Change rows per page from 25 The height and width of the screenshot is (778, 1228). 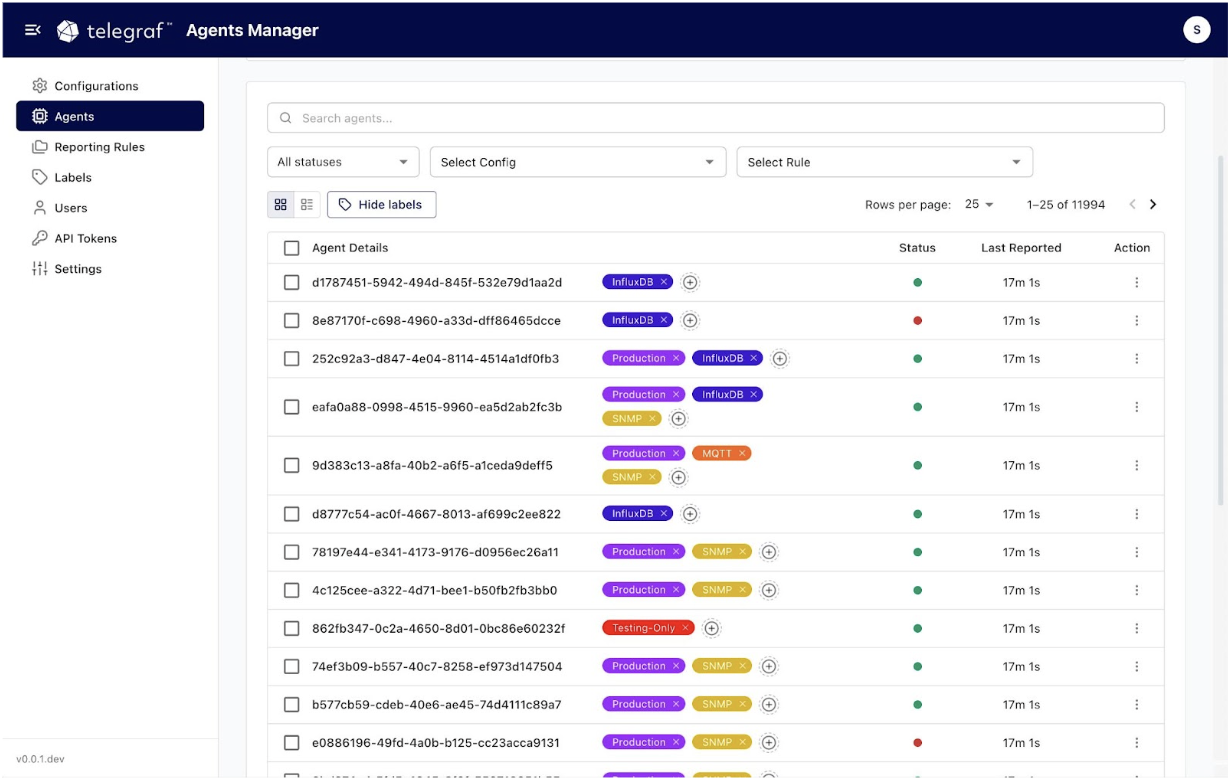(979, 204)
